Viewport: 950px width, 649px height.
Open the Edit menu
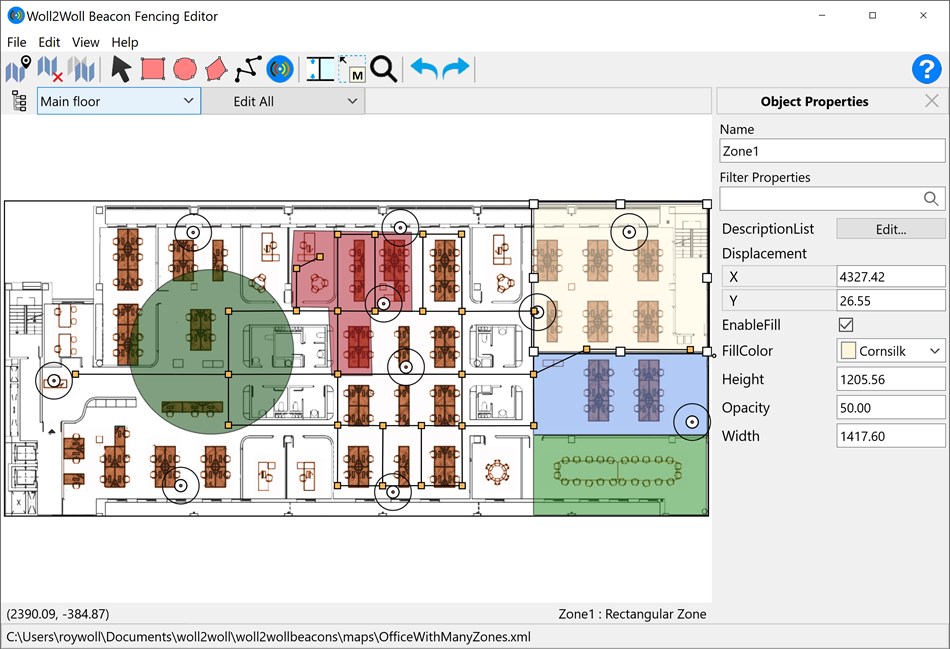[x=48, y=42]
